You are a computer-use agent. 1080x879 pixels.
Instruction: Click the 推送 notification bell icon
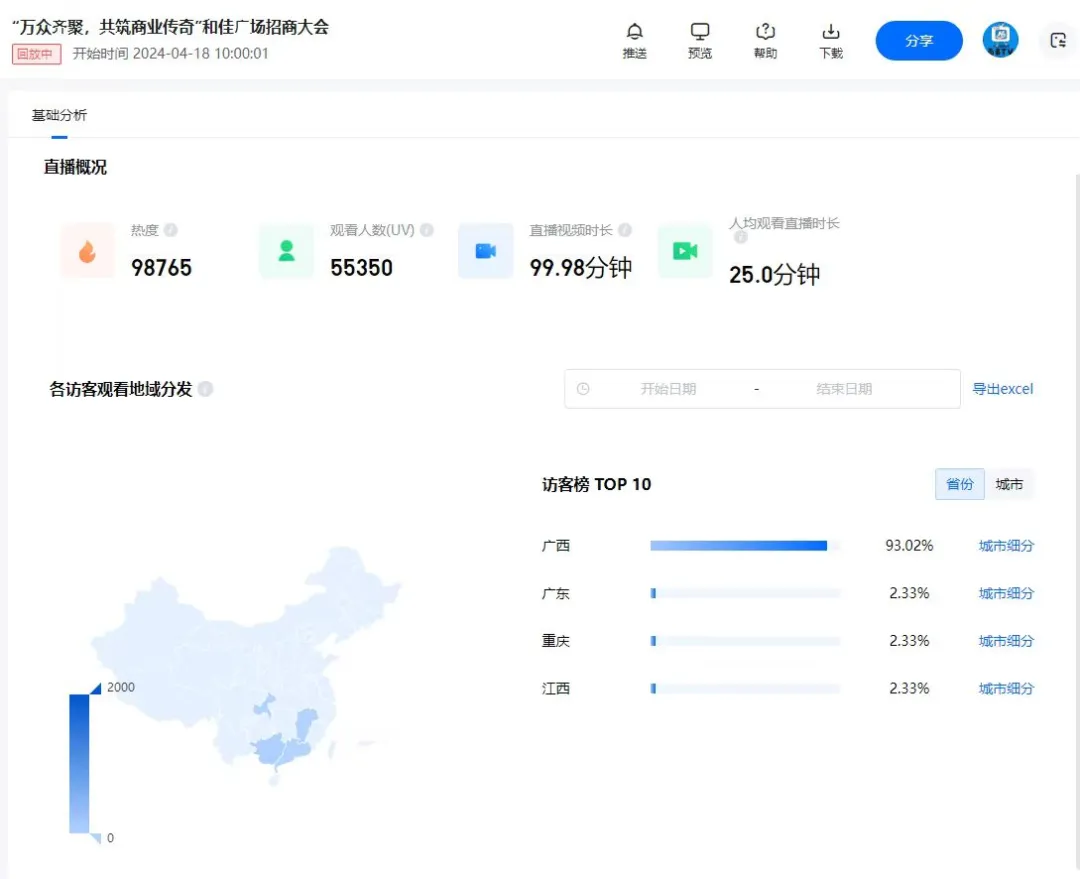pos(635,33)
